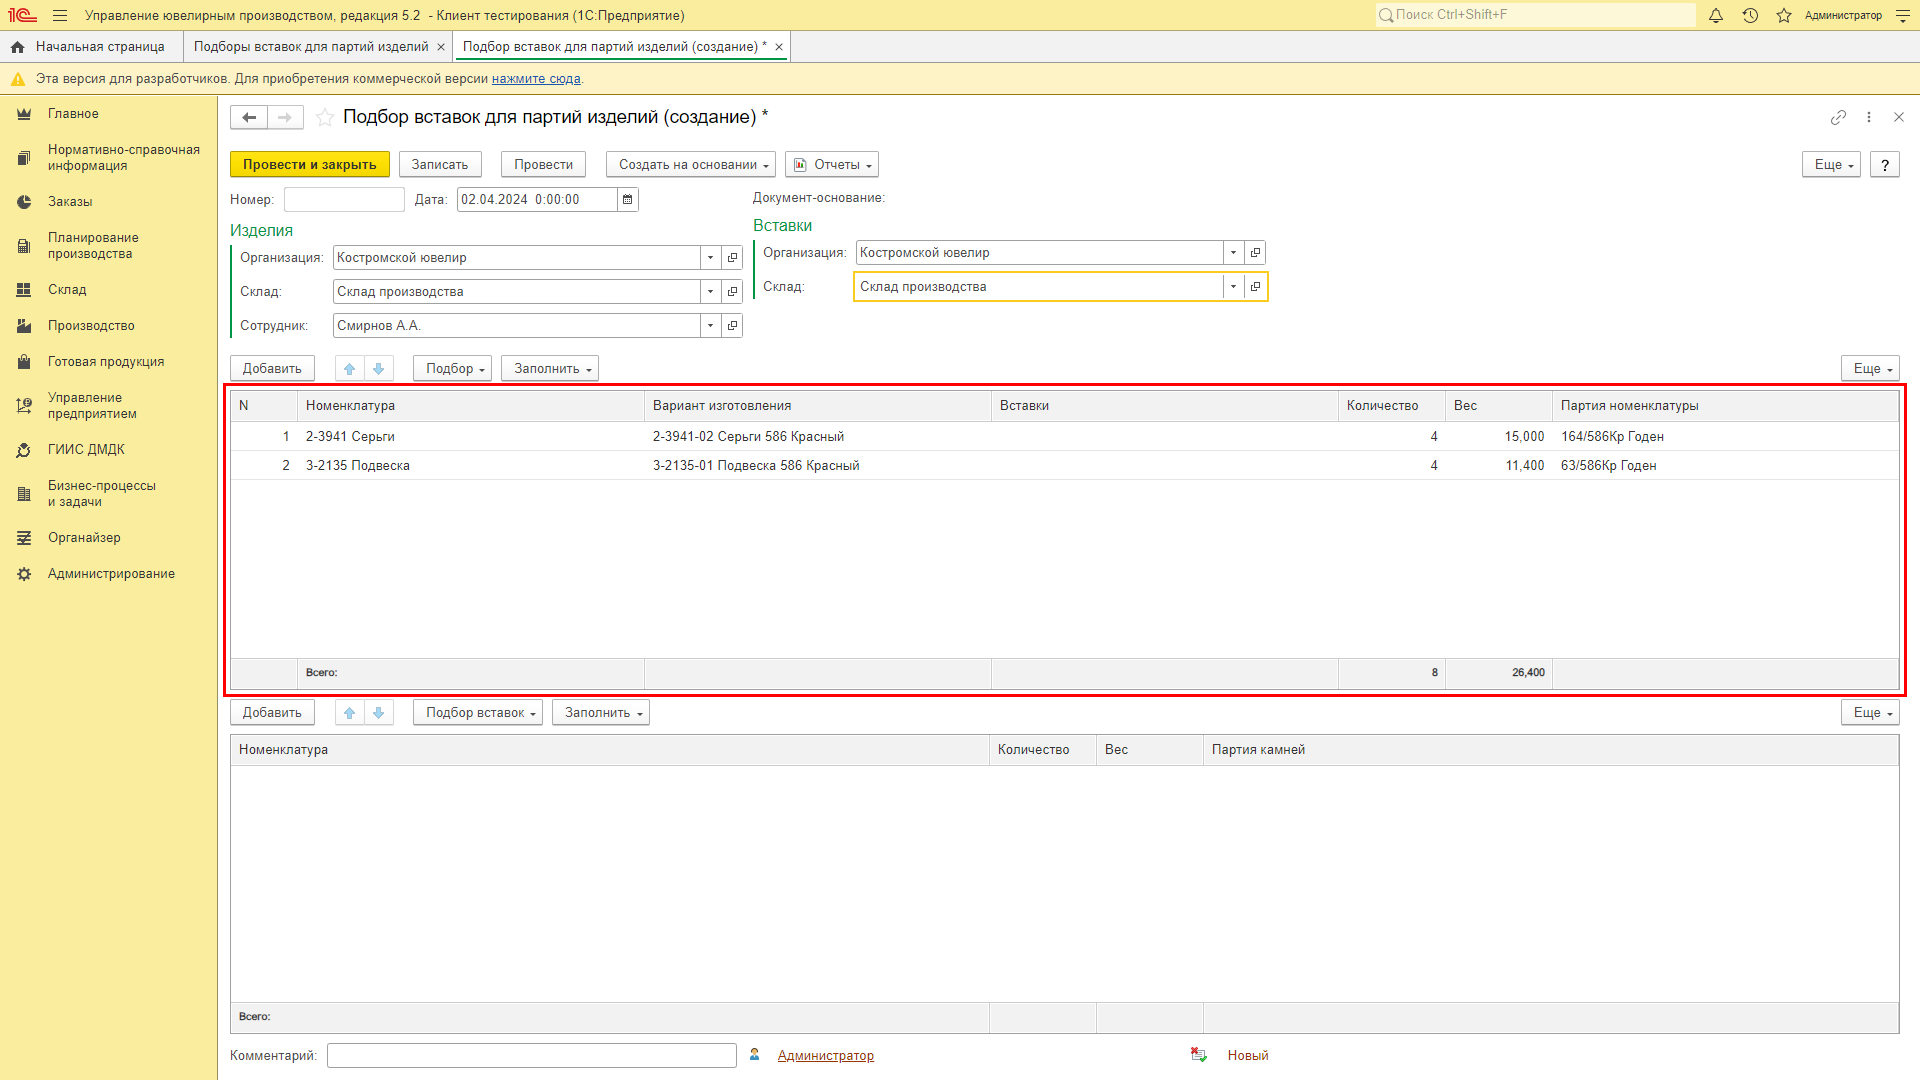Move row down in Вставки table

pos(379,712)
